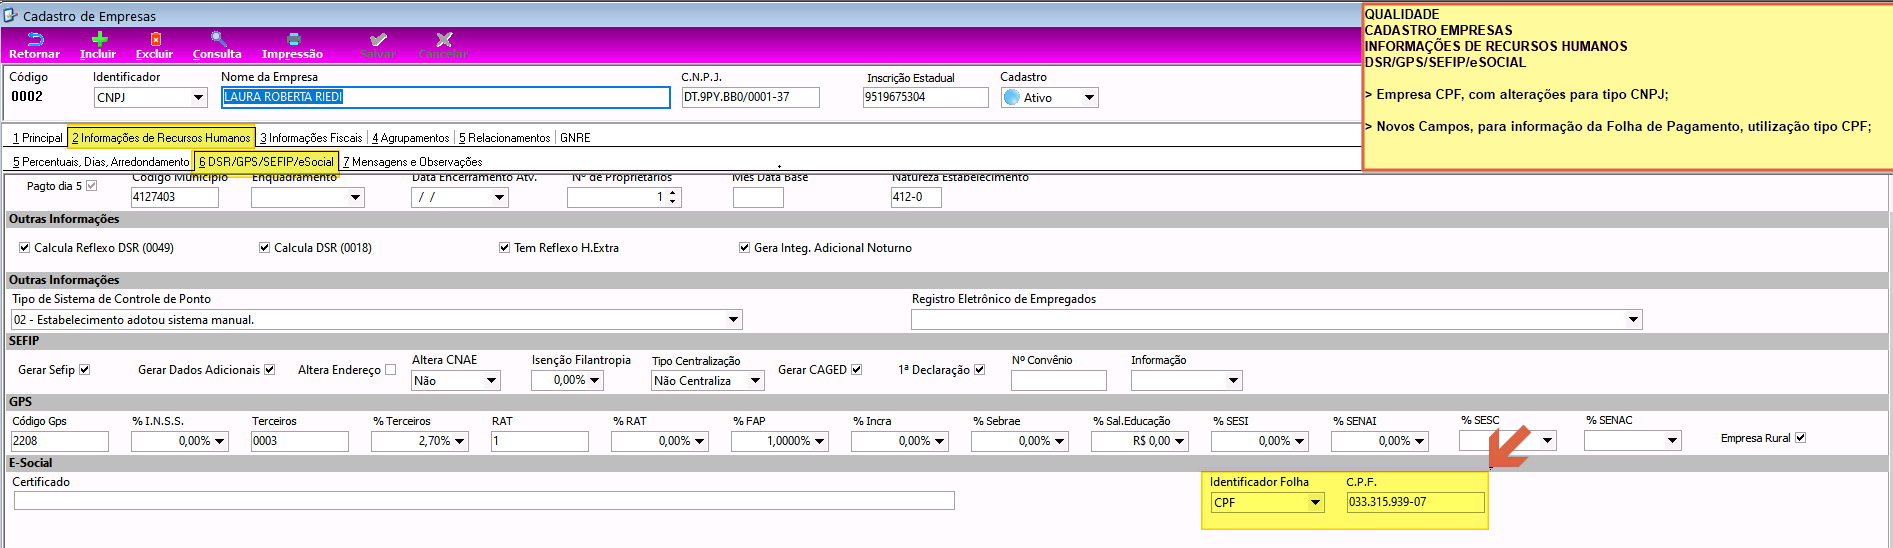This screenshot has width=1893, height=548.
Task: Increase the Nº de Proprietários spinner value
Action: coord(672,193)
